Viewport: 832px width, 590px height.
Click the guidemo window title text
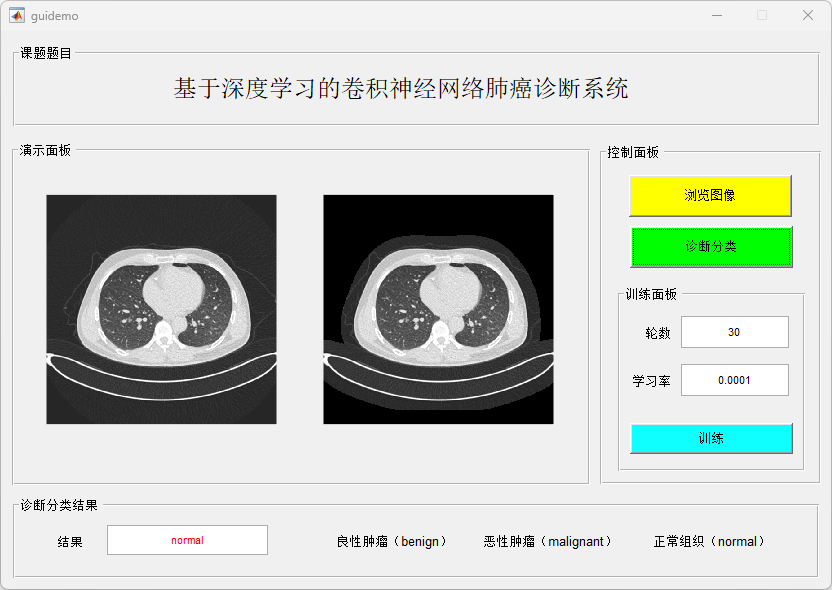click(55, 16)
